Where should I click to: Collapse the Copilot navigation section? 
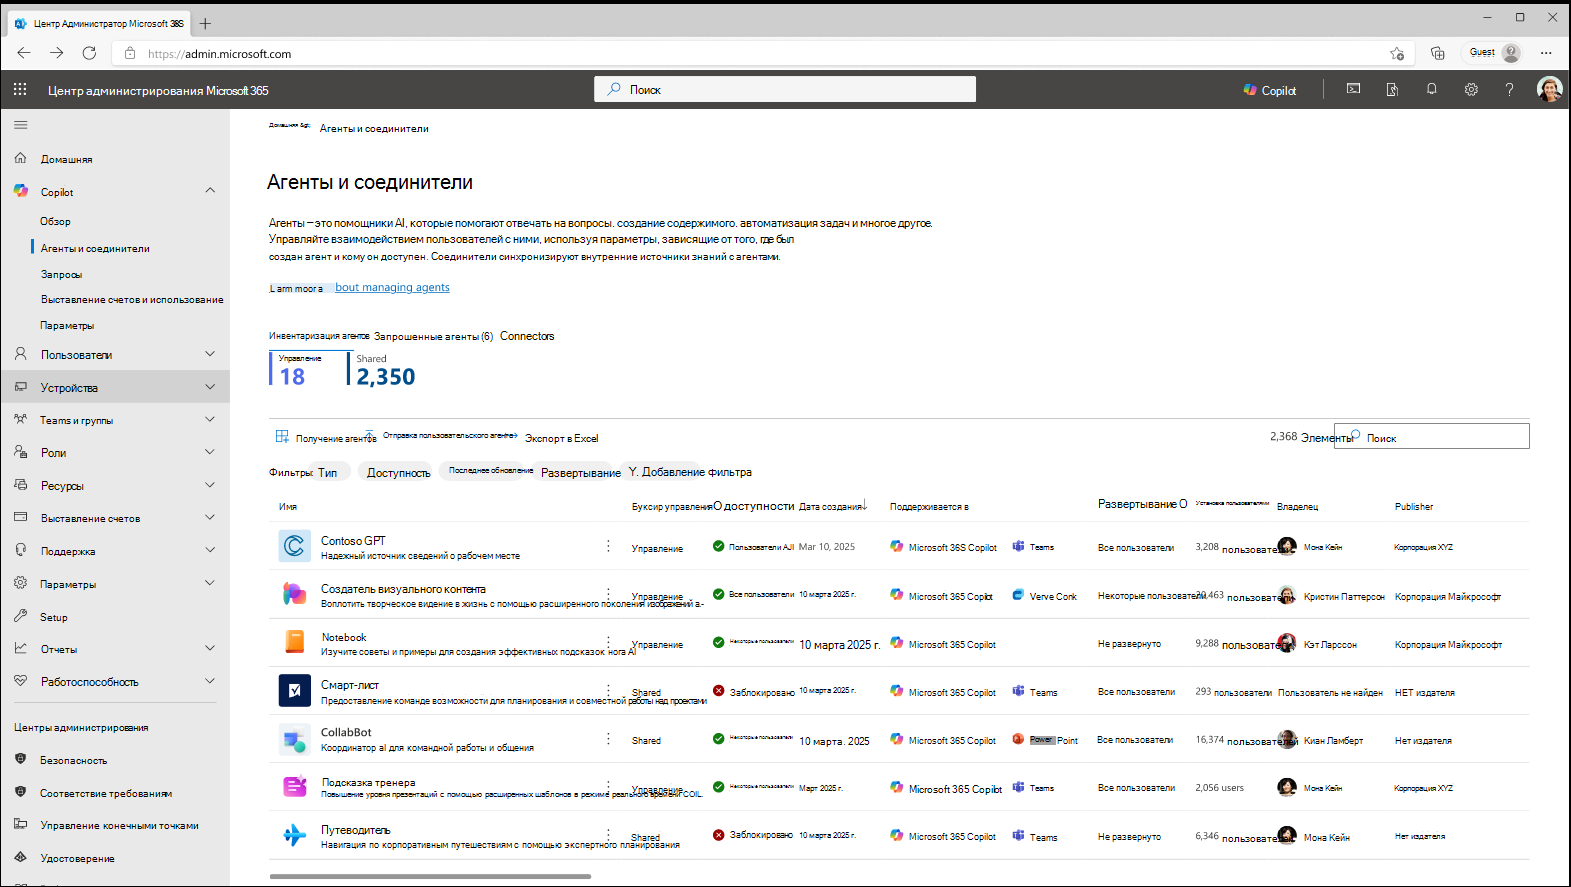(210, 190)
